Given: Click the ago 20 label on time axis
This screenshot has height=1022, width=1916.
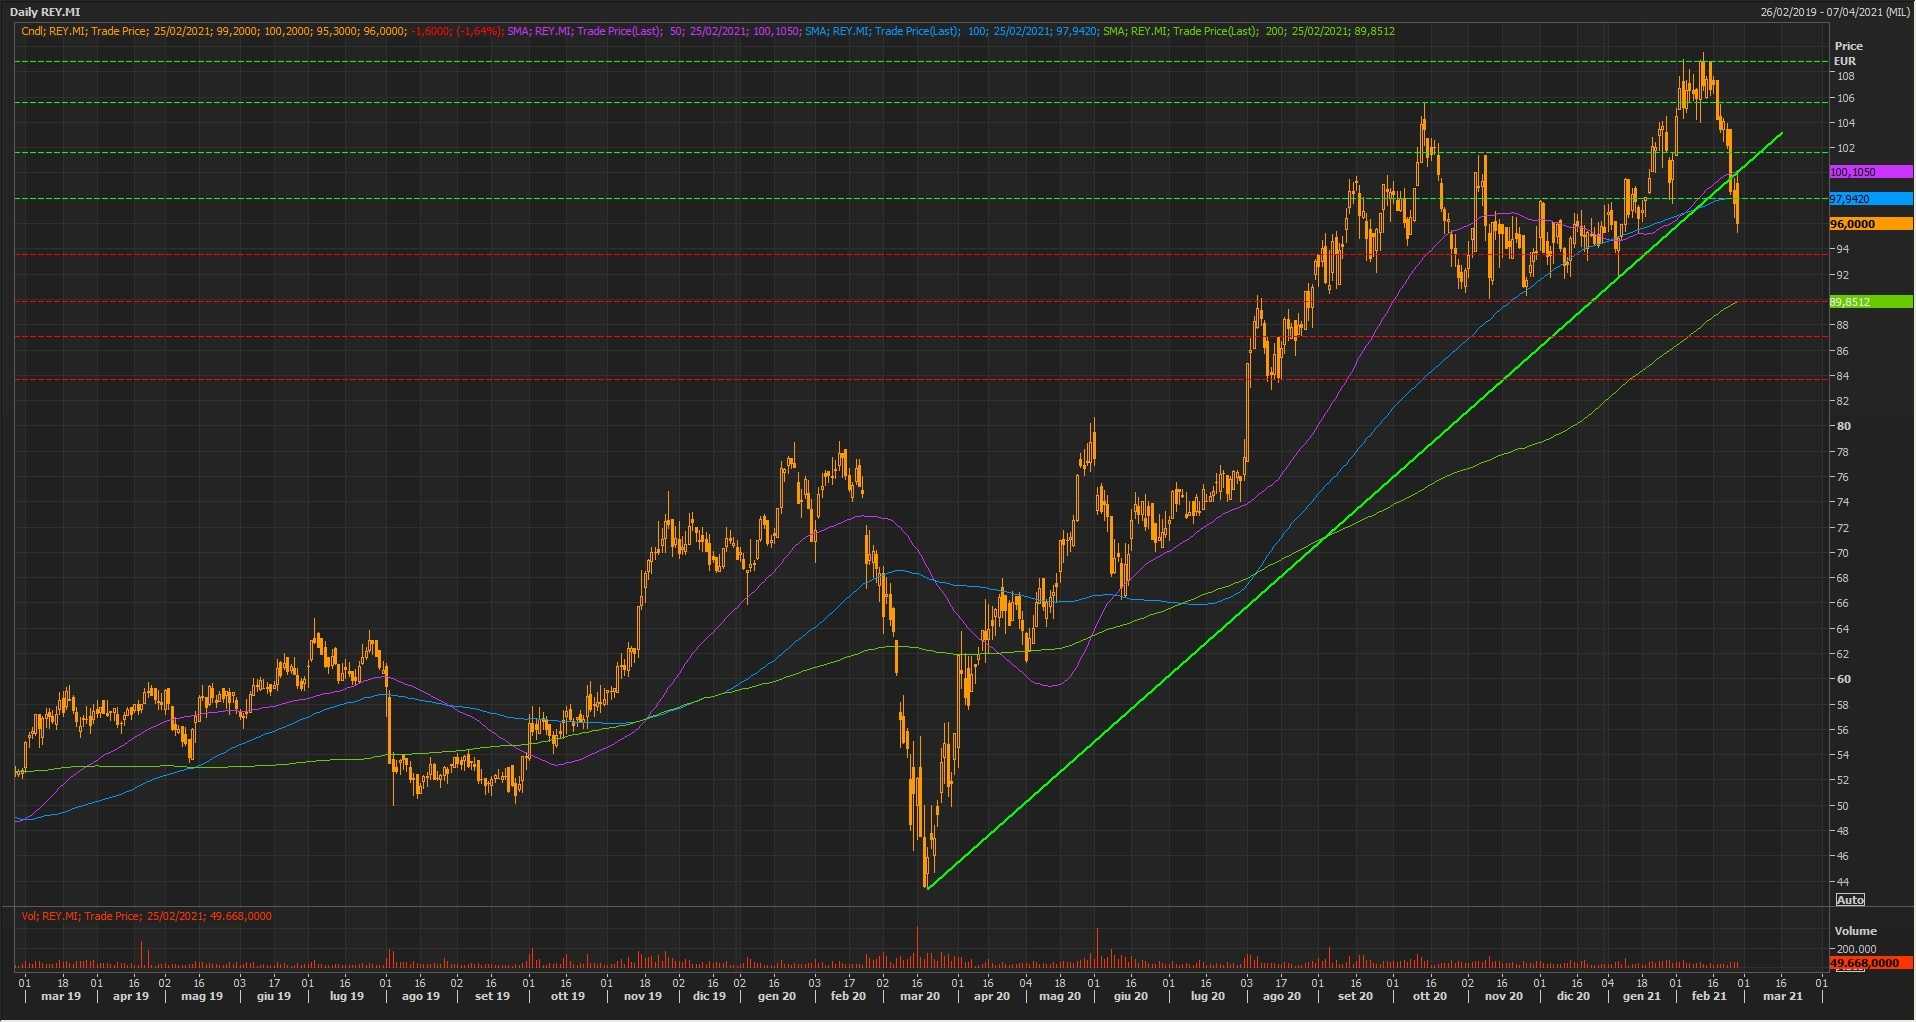Looking at the screenshot, I should [1281, 996].
